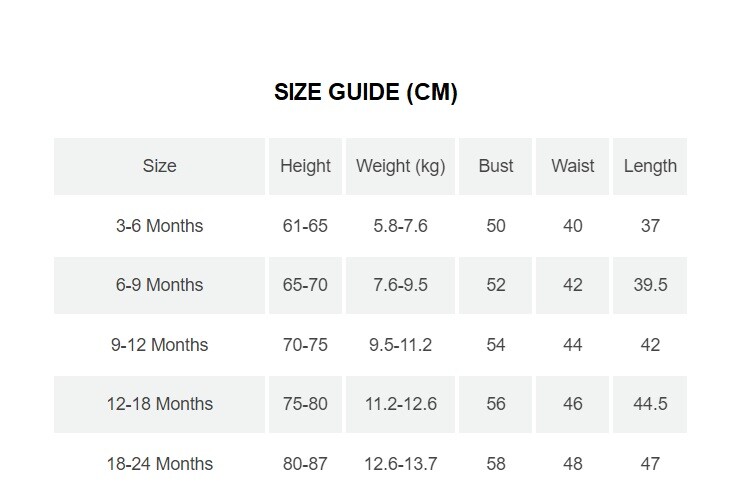Click the SIZE GUIDE (CM) heading
Viewport: 750px width, 495px height.
[x=366, y=93]
